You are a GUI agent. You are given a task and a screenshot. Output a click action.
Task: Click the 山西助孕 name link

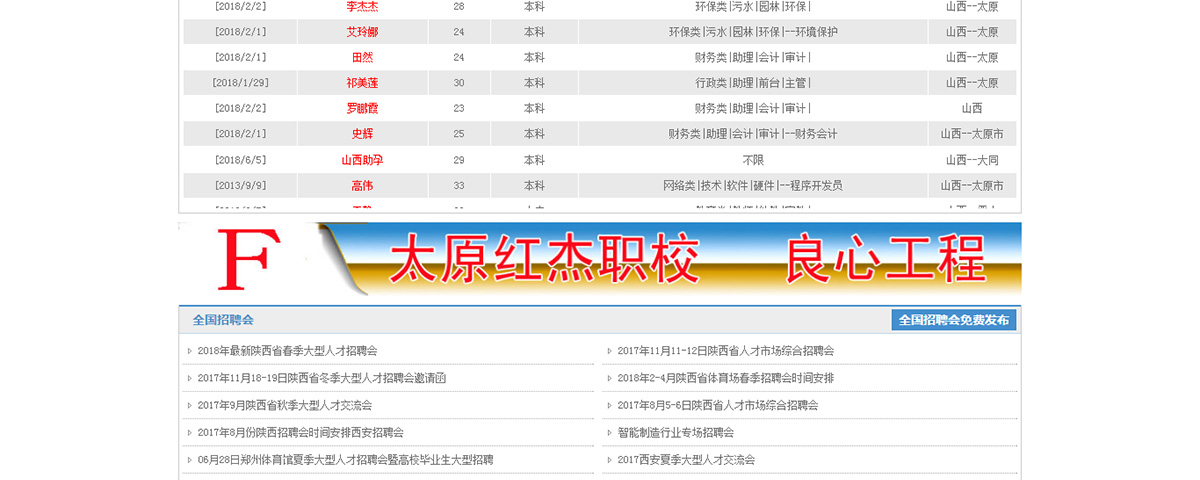tap(361, 160)
